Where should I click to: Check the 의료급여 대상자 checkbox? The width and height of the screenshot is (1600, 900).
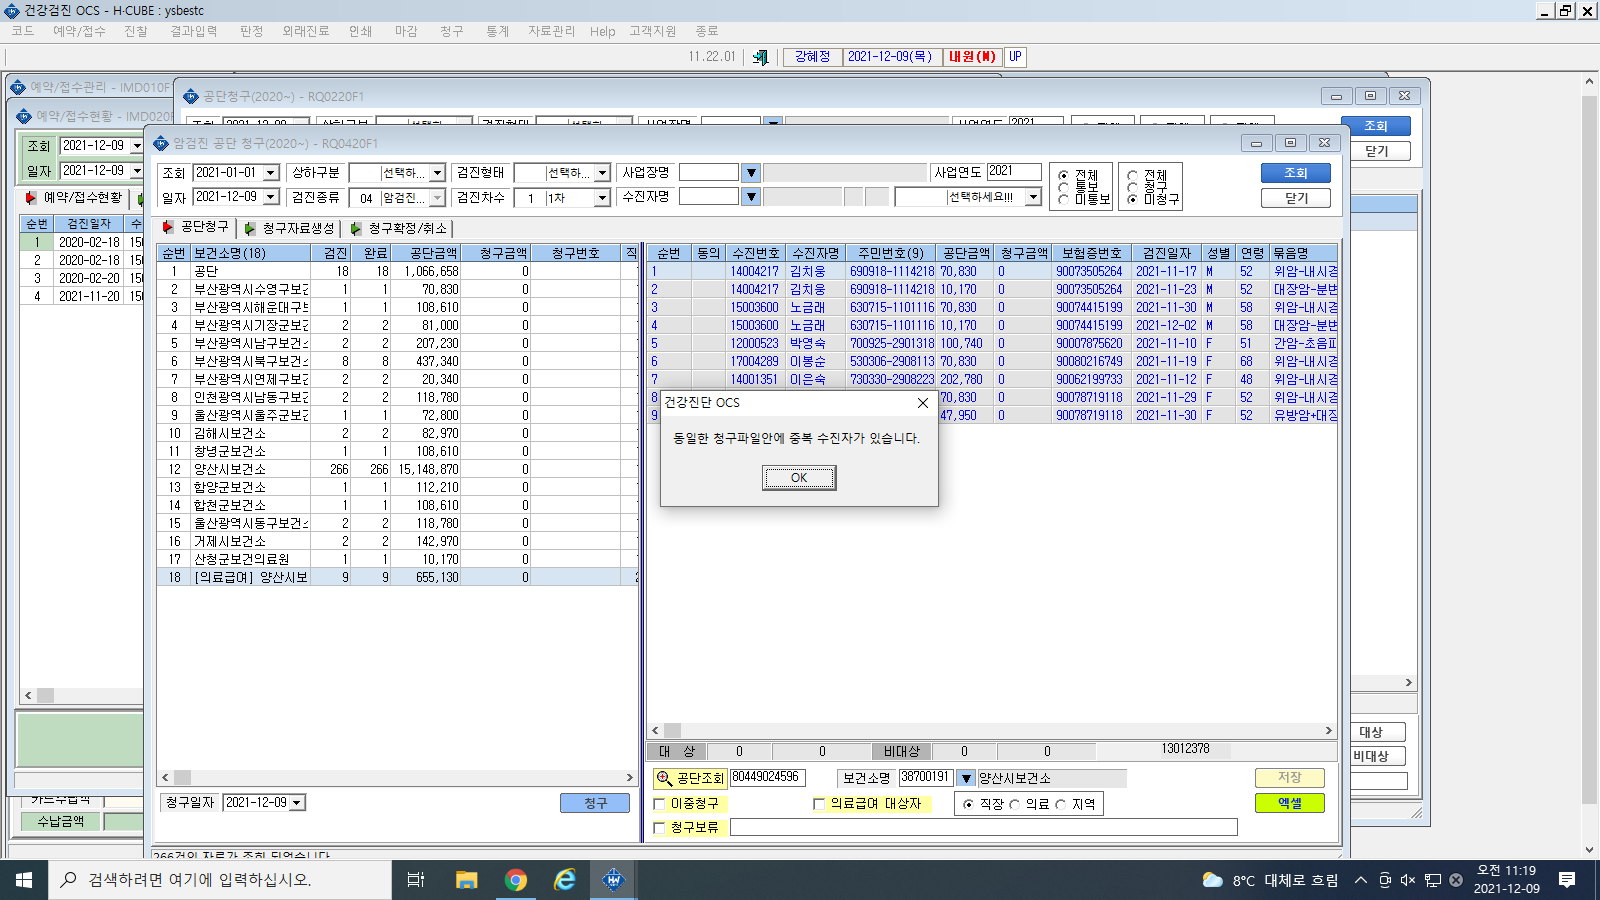[x=819, y=804]
